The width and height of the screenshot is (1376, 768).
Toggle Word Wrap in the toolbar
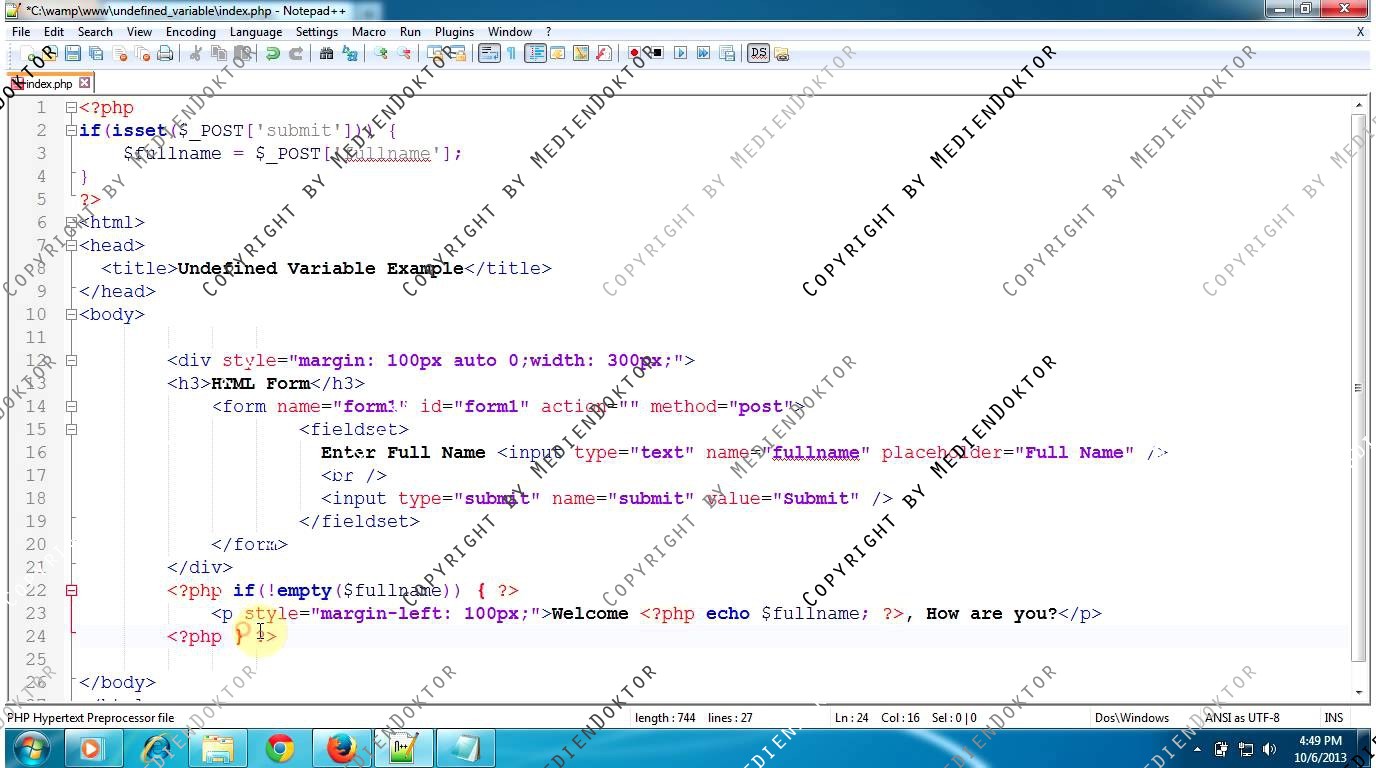point(488,54)
